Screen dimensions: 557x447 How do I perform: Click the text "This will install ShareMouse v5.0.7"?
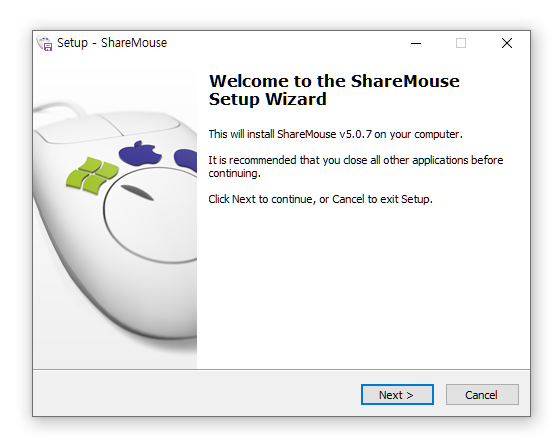[x=290, y=134]
